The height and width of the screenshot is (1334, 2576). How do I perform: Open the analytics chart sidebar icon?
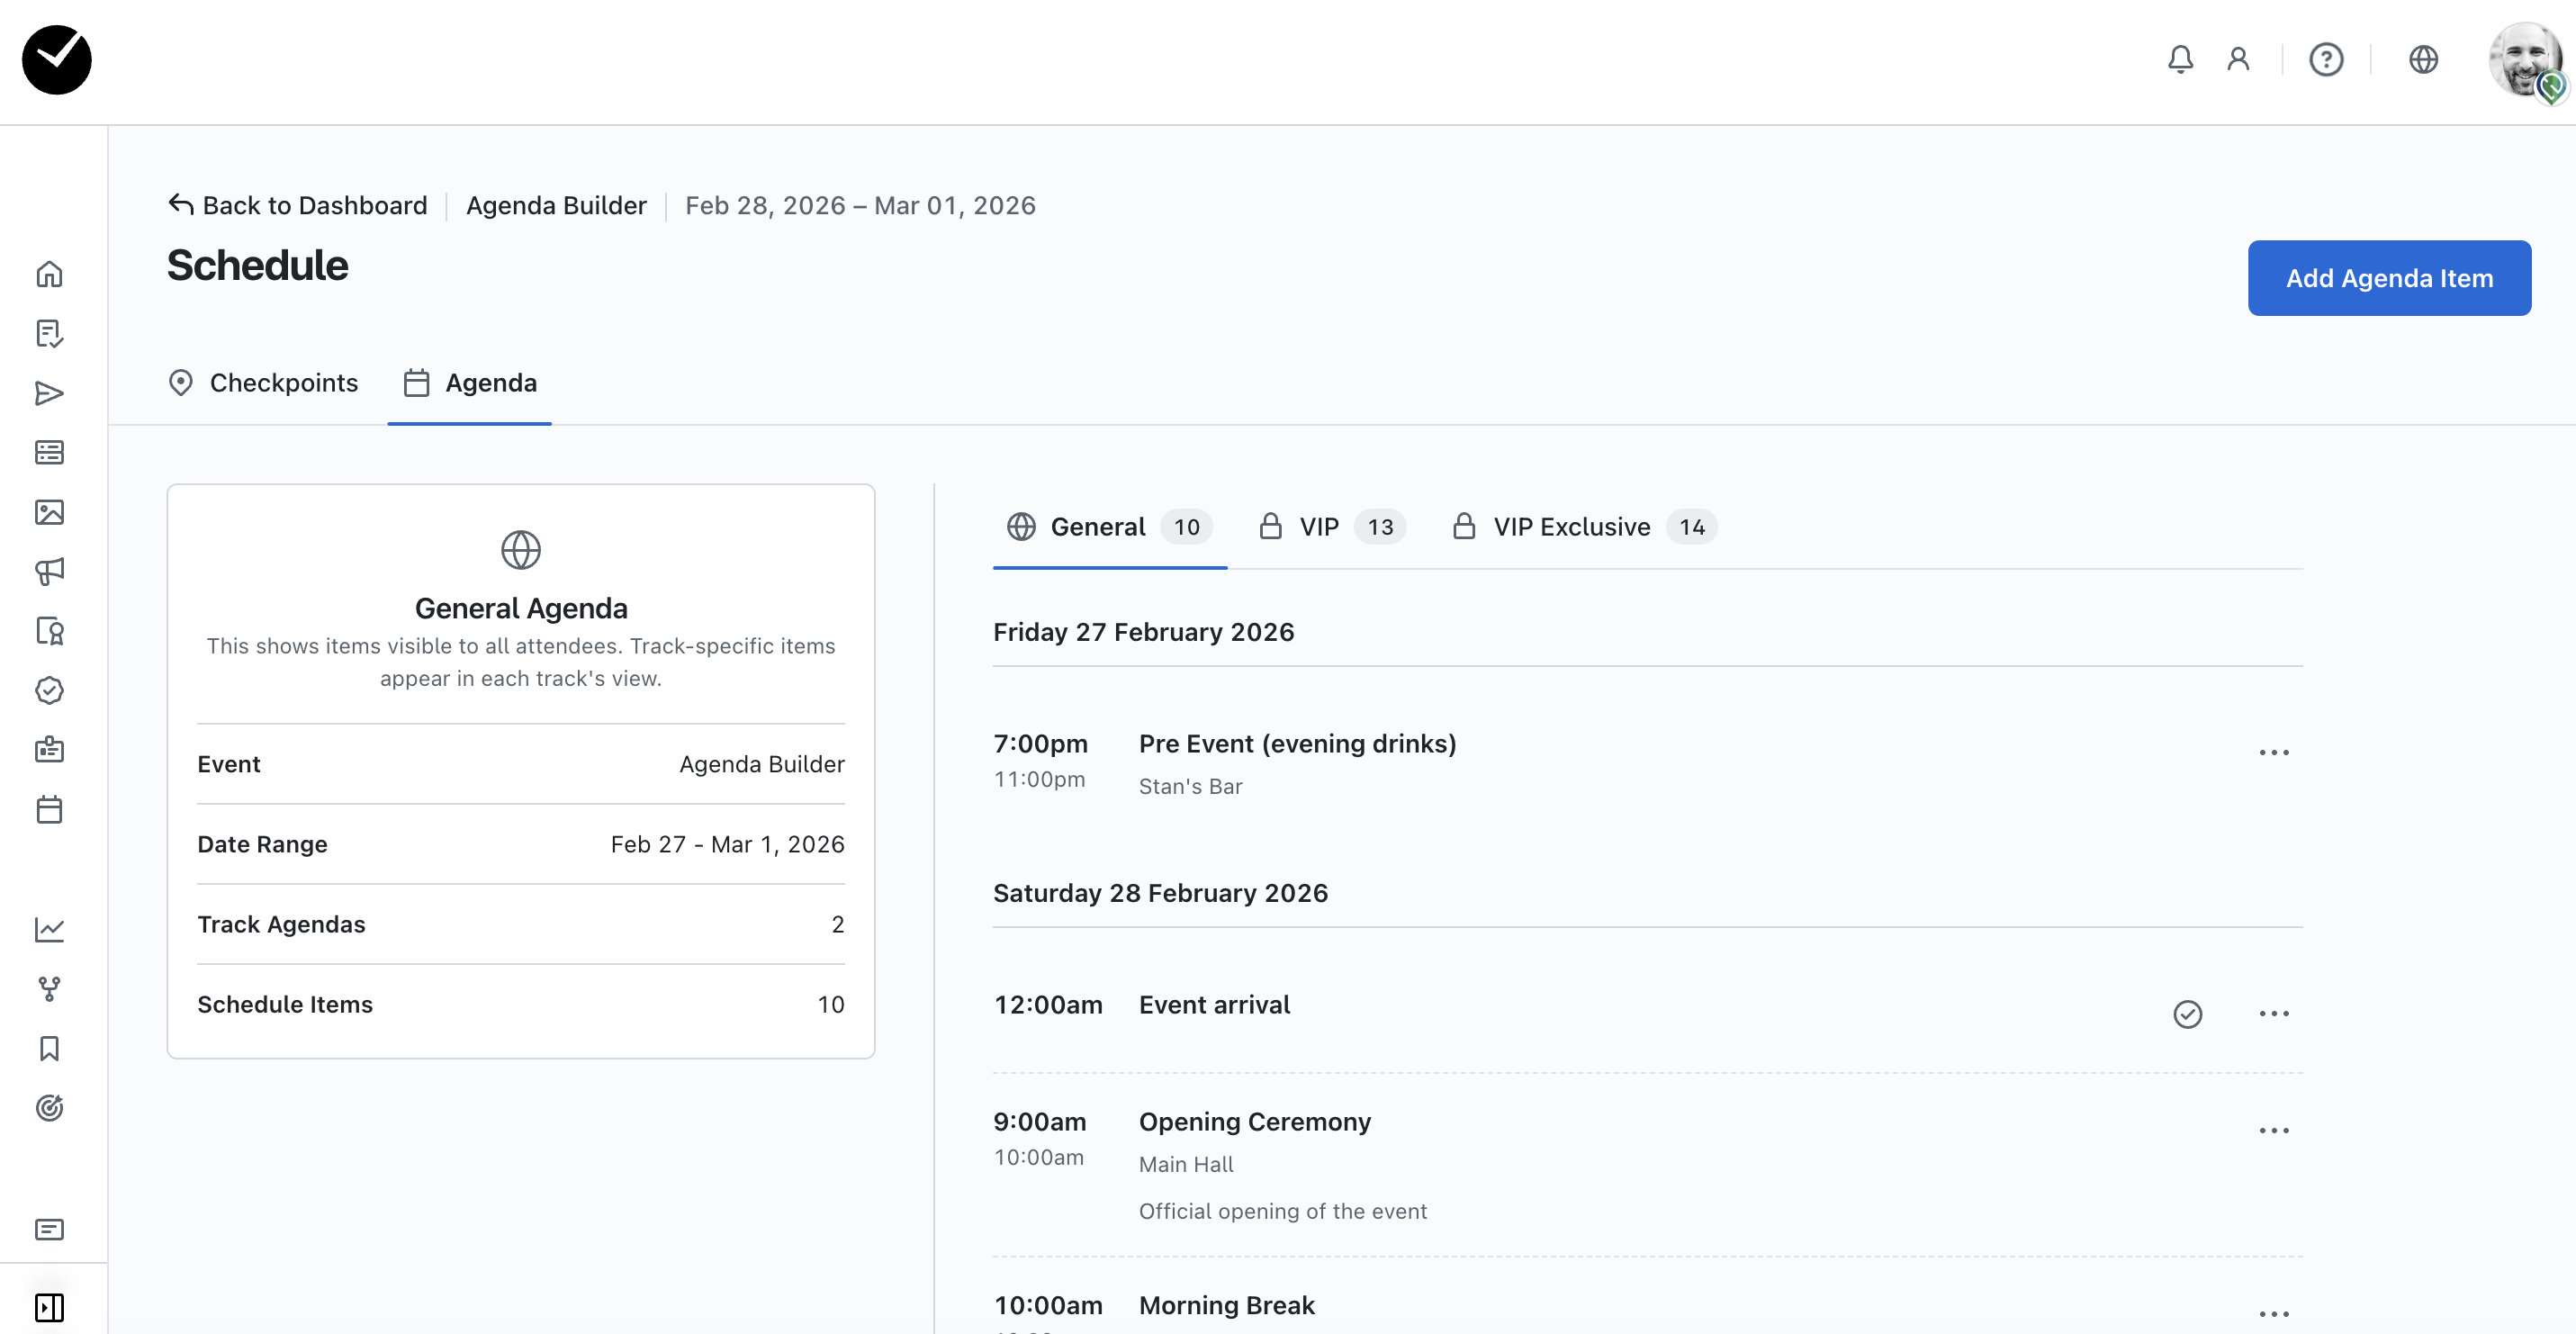(49, 929)
